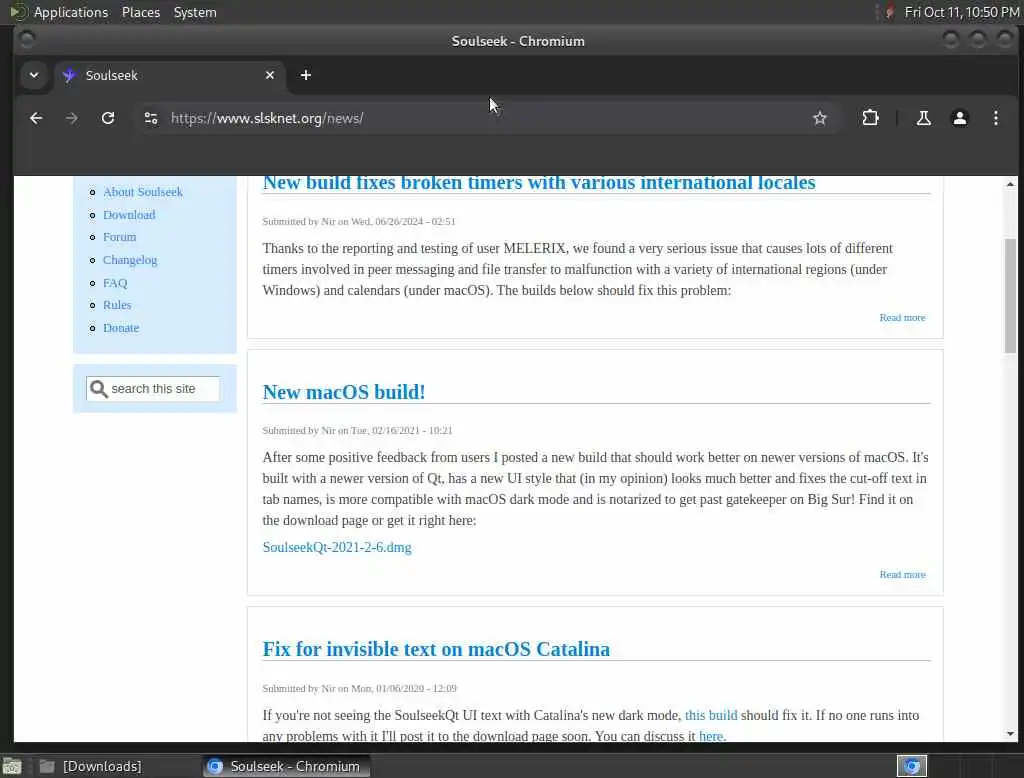
Task: Read more on the macOS build article
Action: pos(902,575)
